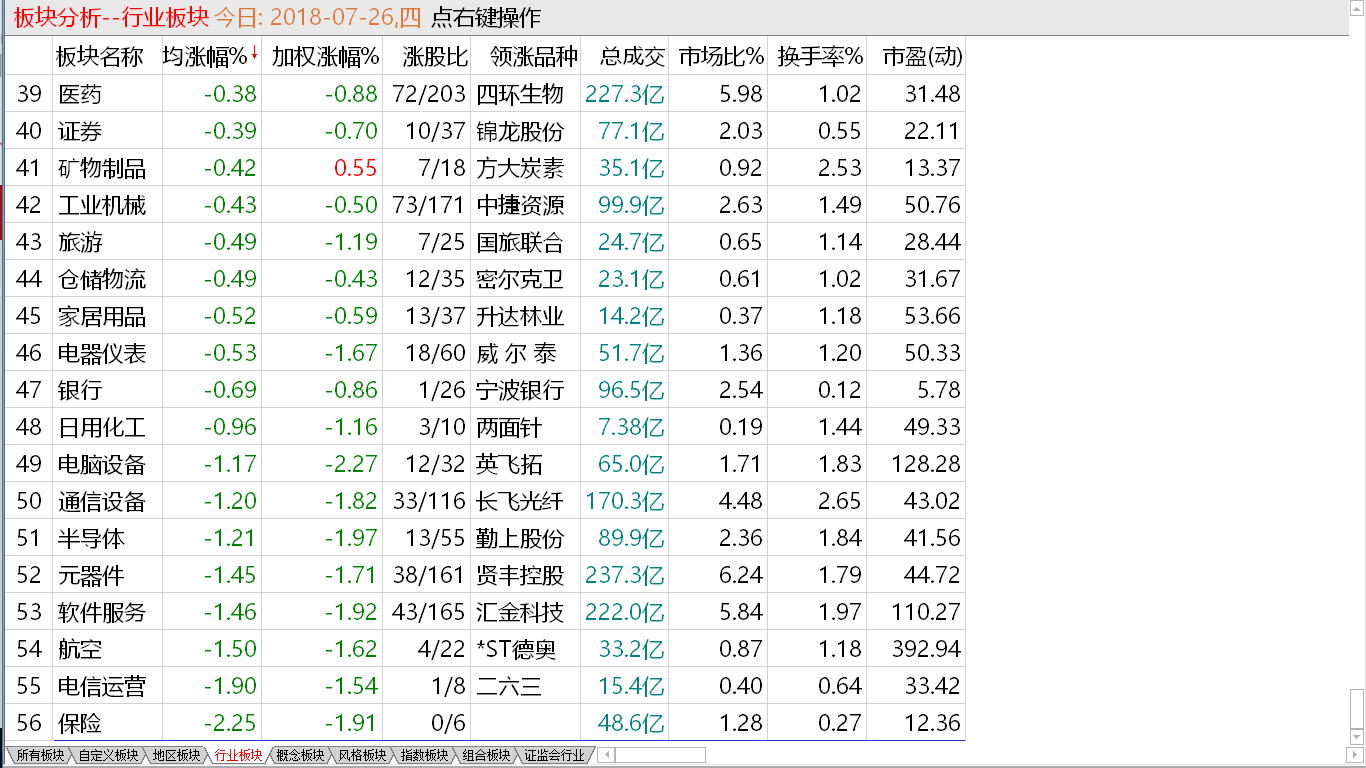Click leading stock 宁波银行
Viewport: 1366px width, 768px height.
coord(520,390)
